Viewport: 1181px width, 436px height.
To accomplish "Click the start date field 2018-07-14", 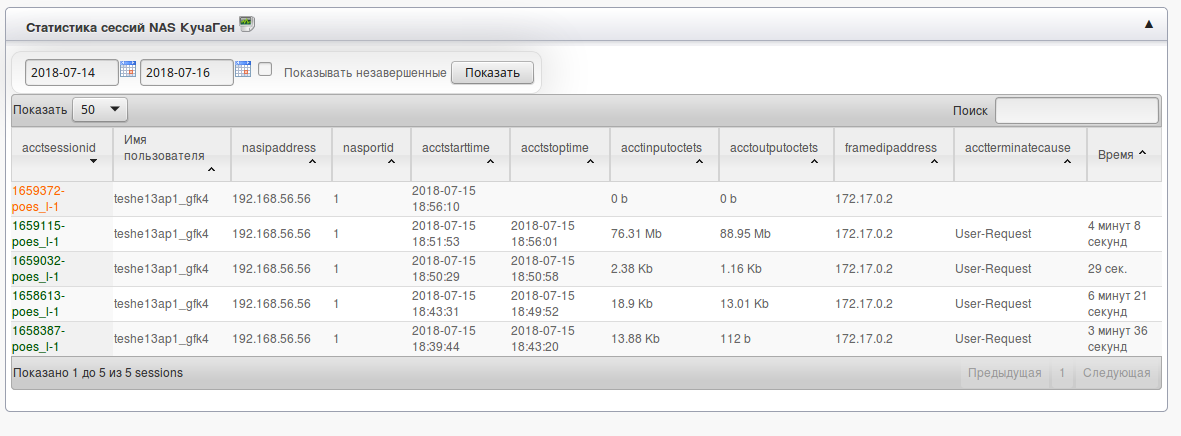I will (70, 73).
